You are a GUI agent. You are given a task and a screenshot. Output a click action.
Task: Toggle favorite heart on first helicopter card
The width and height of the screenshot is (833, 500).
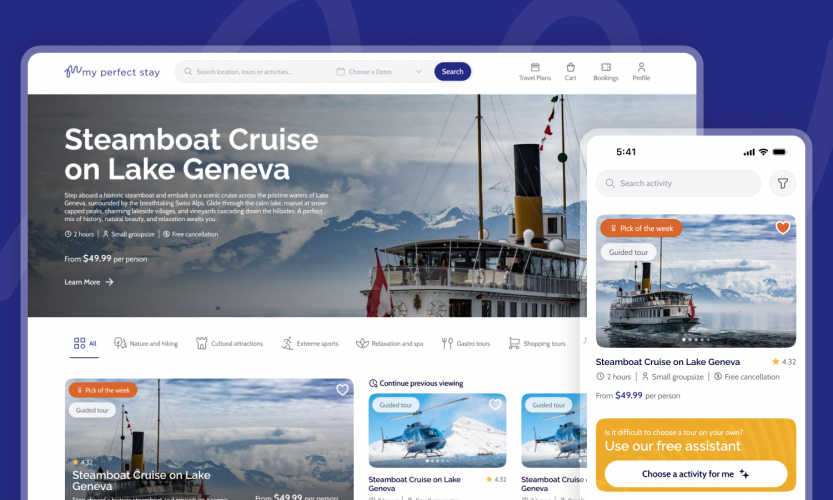495,404
